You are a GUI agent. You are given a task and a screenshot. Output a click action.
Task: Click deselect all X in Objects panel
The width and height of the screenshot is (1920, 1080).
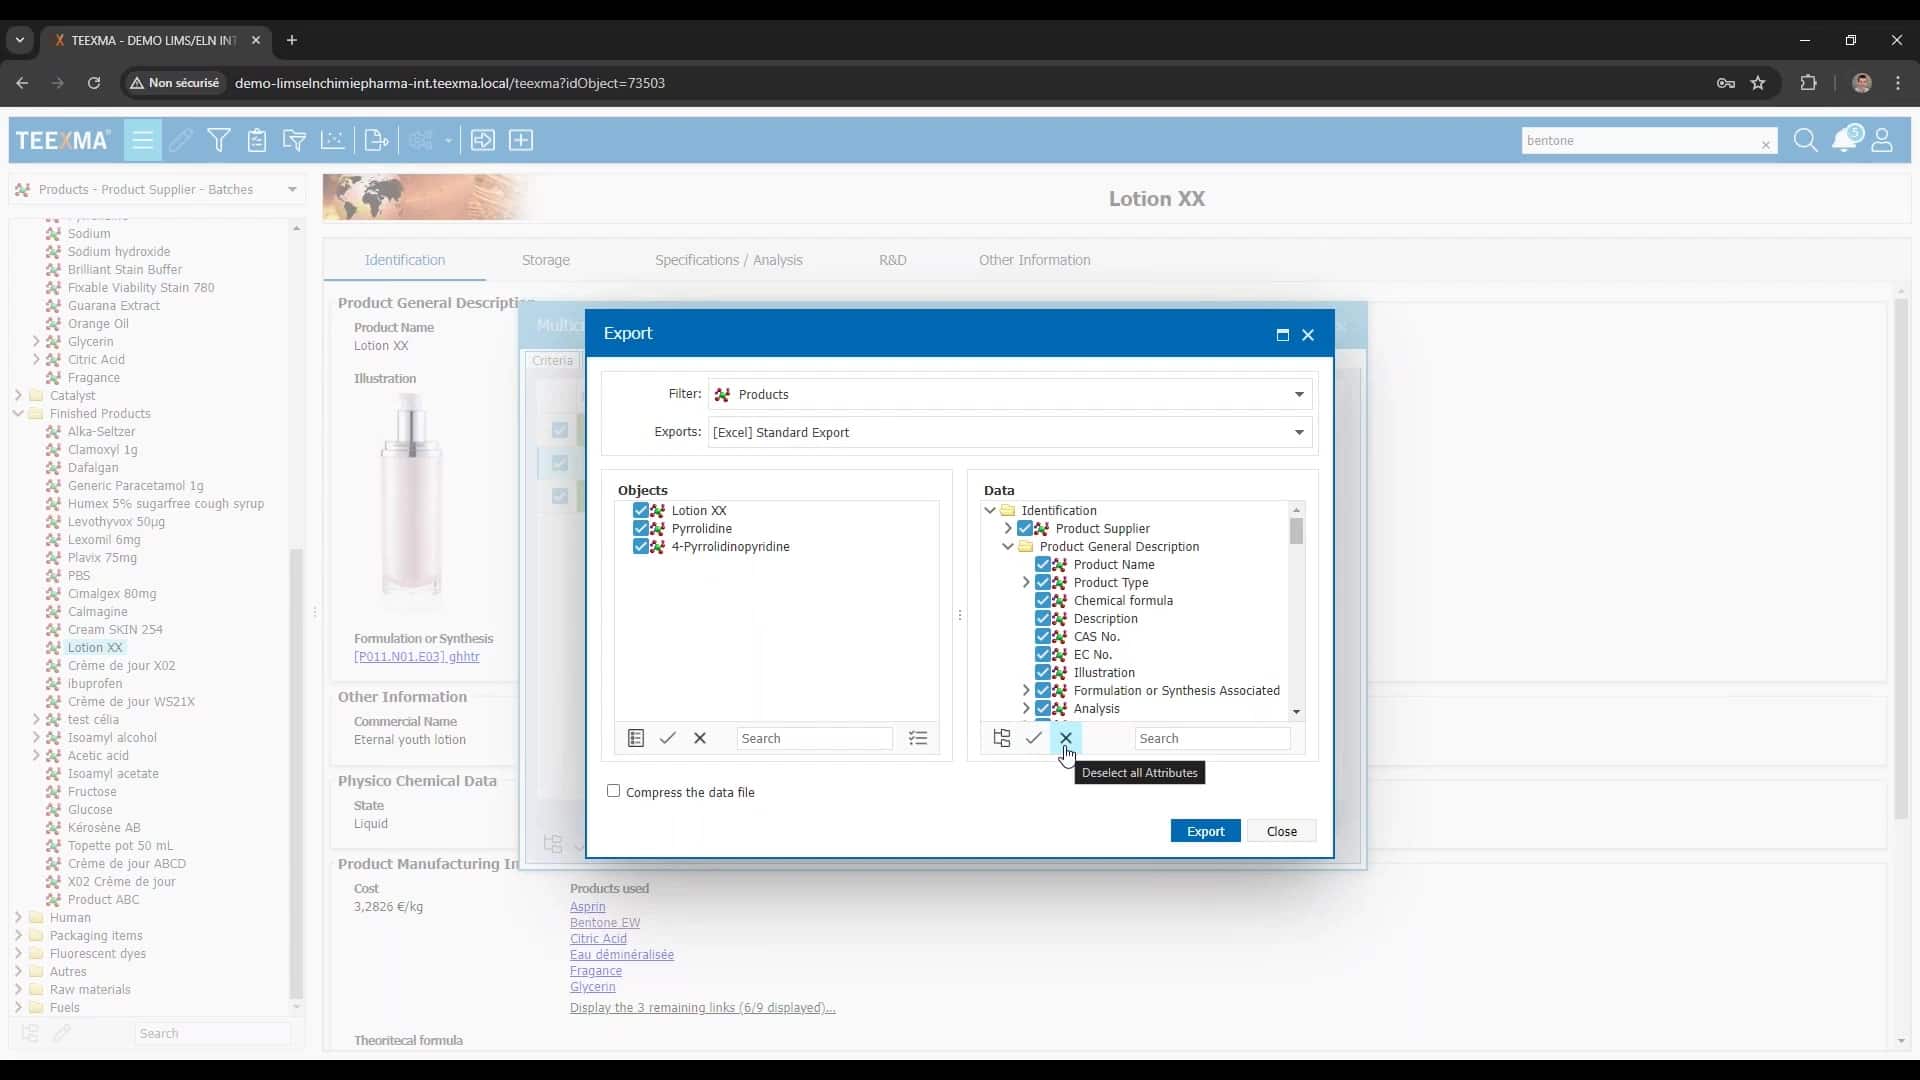[x=700, y=738]
